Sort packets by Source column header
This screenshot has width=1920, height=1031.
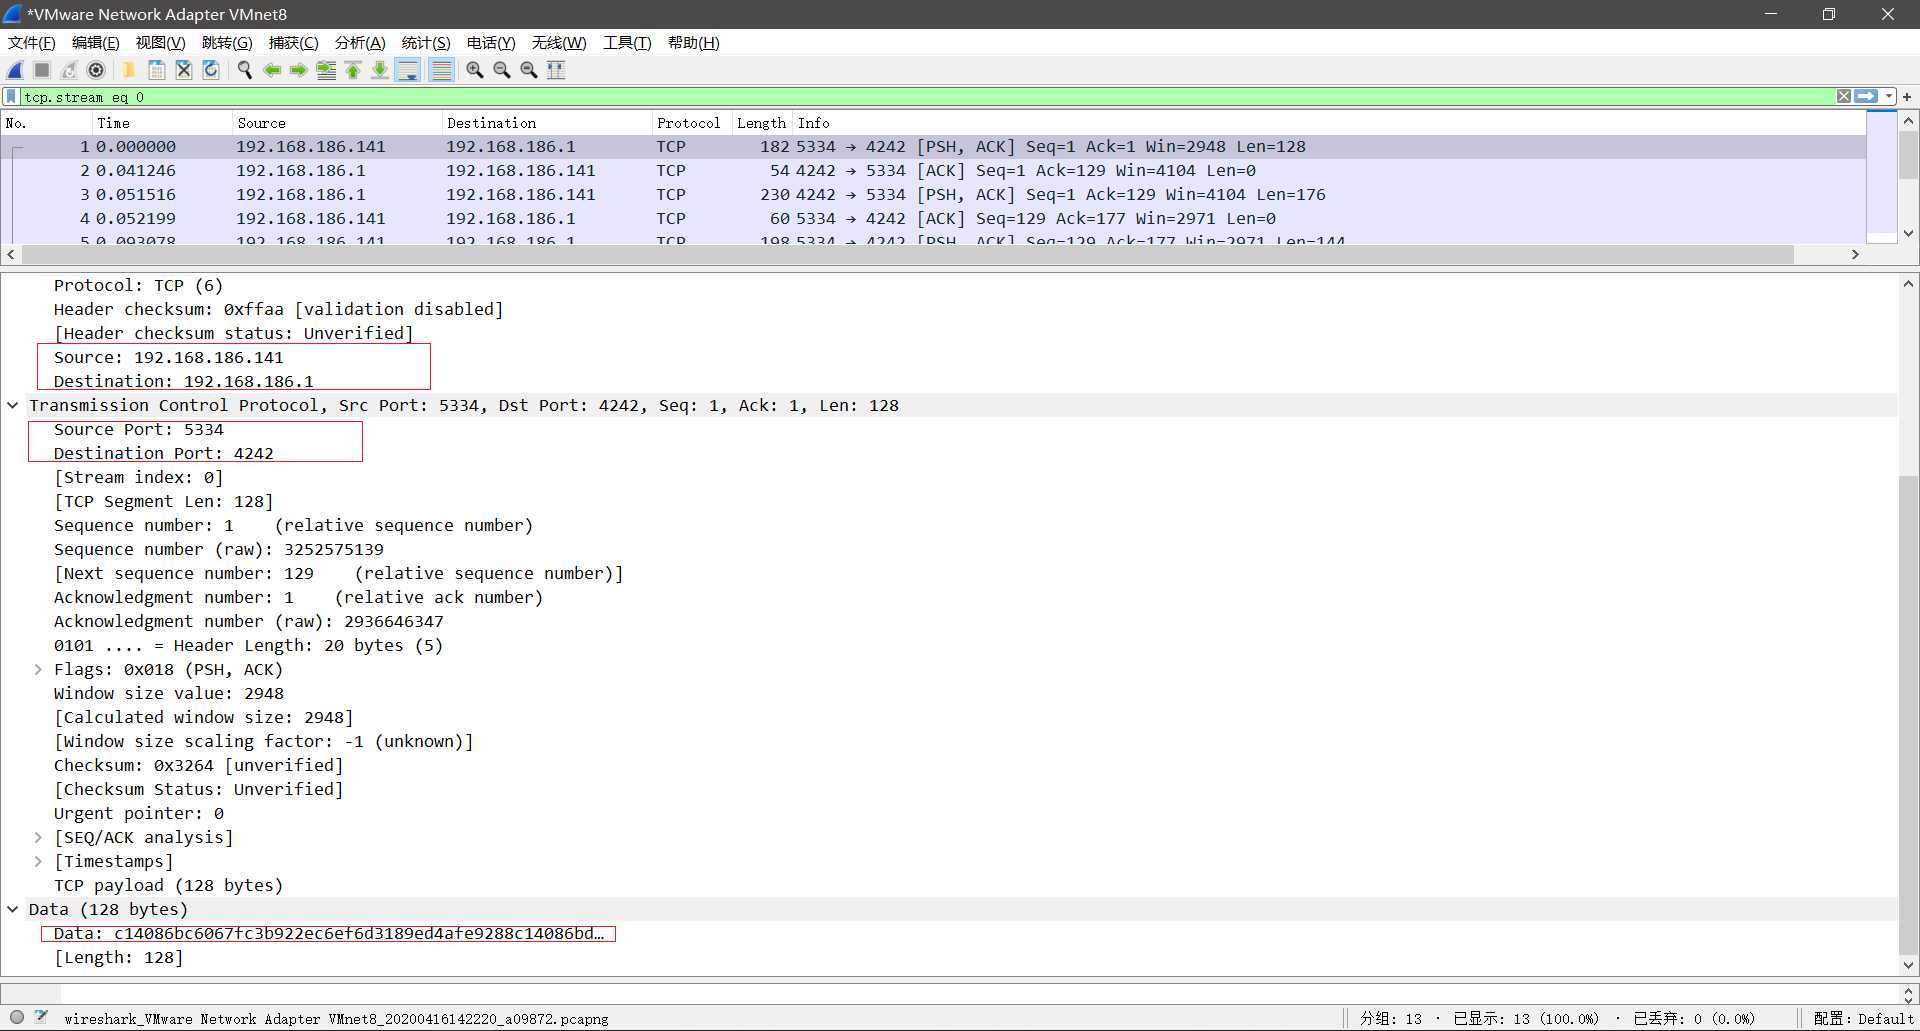click(x=336, y=123)
